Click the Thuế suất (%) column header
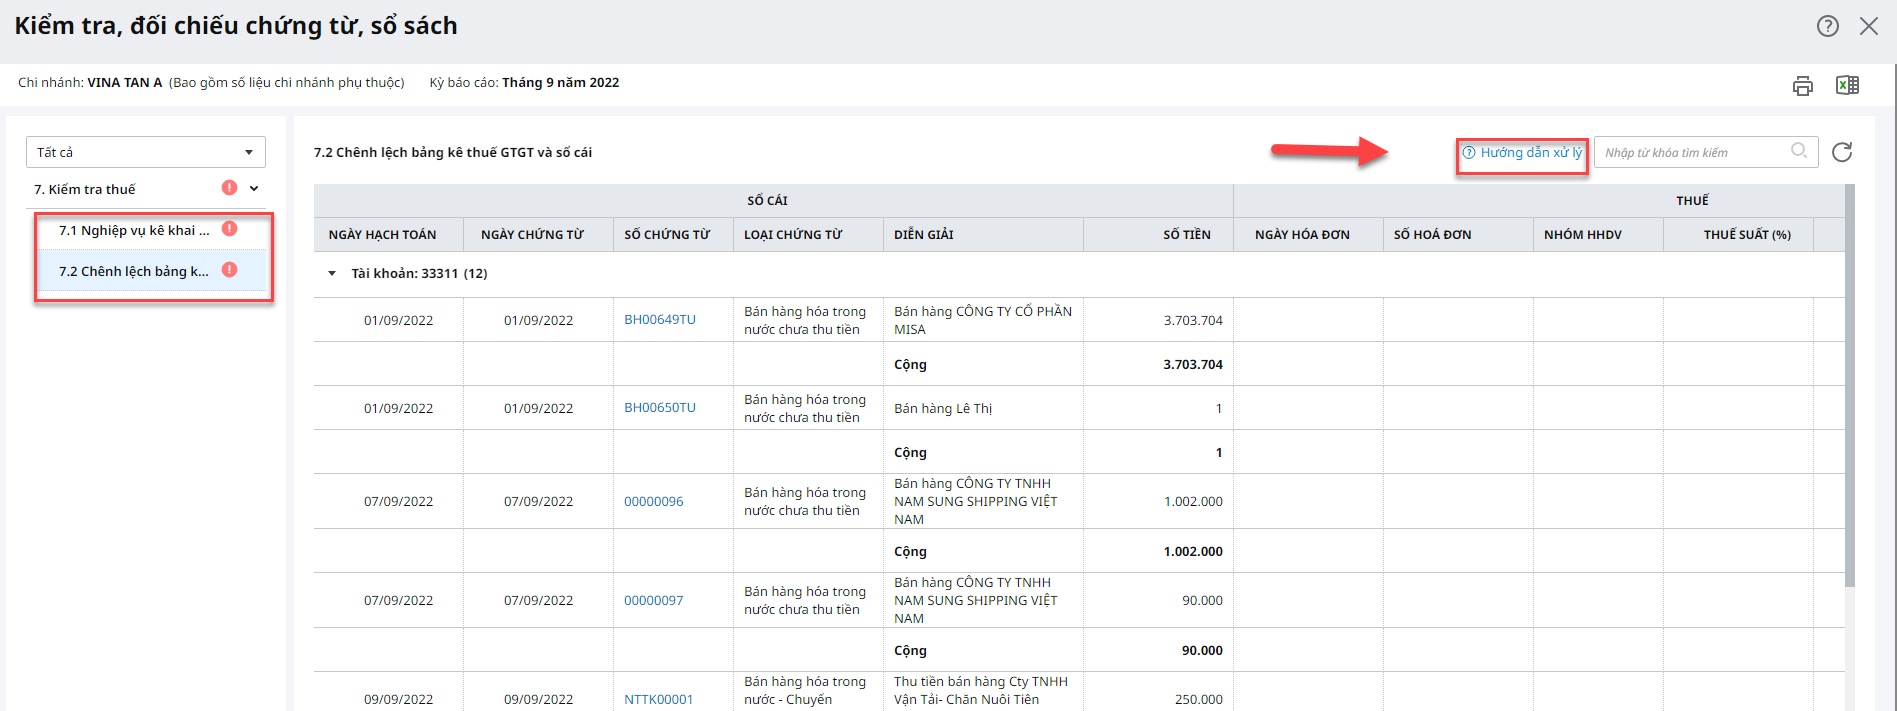1897x711 pixels. [x=1739, y=235]
